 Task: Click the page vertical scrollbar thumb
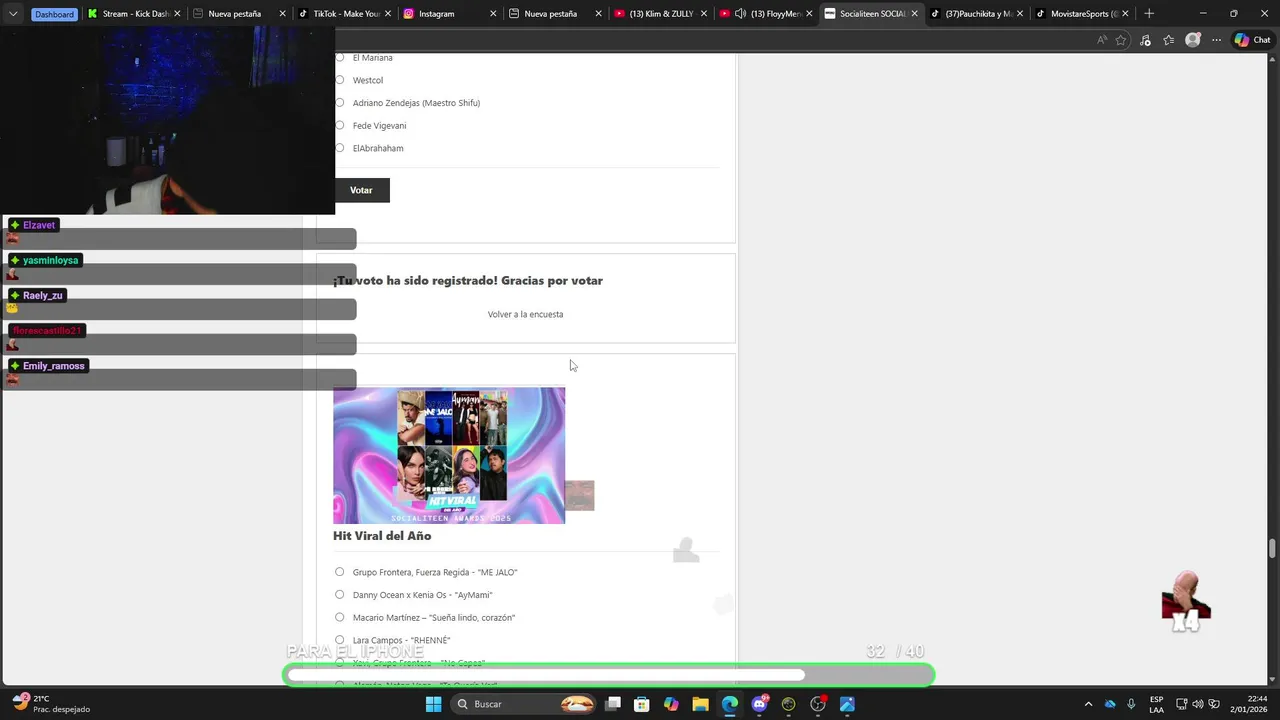click(1273, 549)
